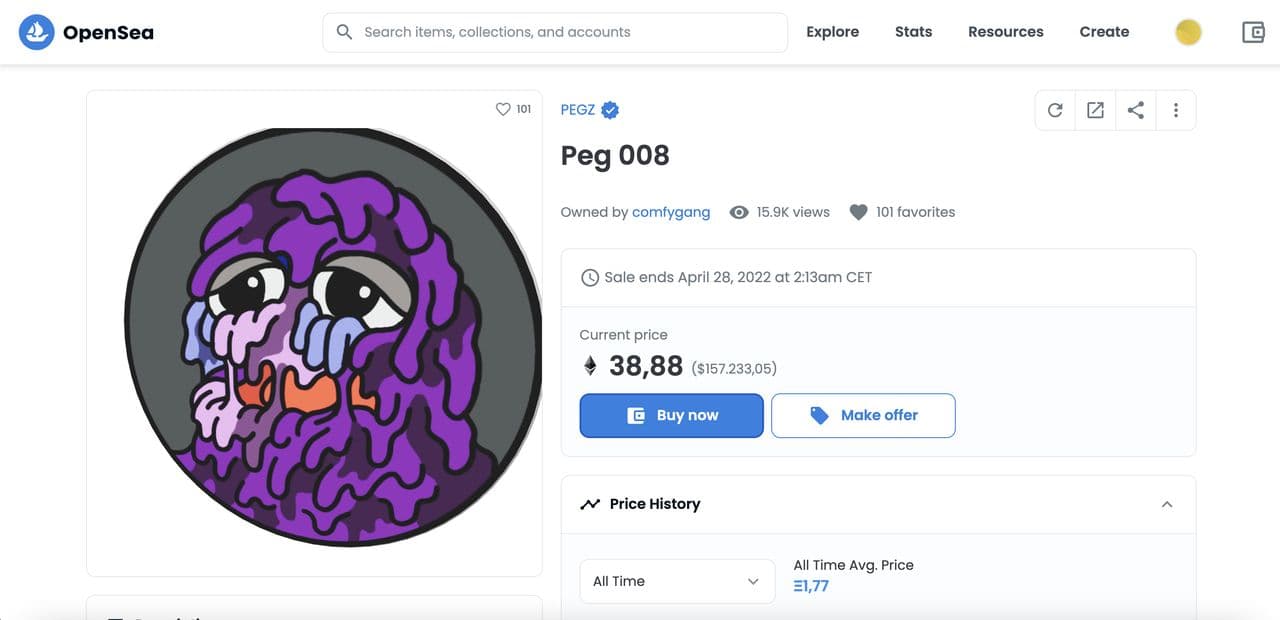Open the Explore menu

[832, 32]
